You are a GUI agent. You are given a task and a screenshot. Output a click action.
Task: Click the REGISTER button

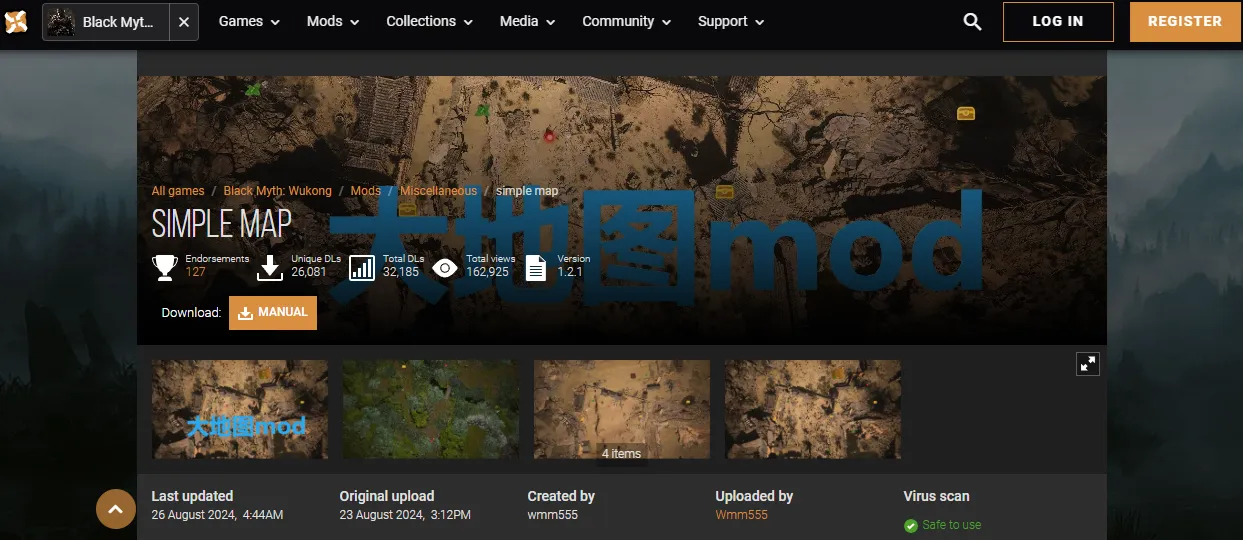coord(1185,21)
